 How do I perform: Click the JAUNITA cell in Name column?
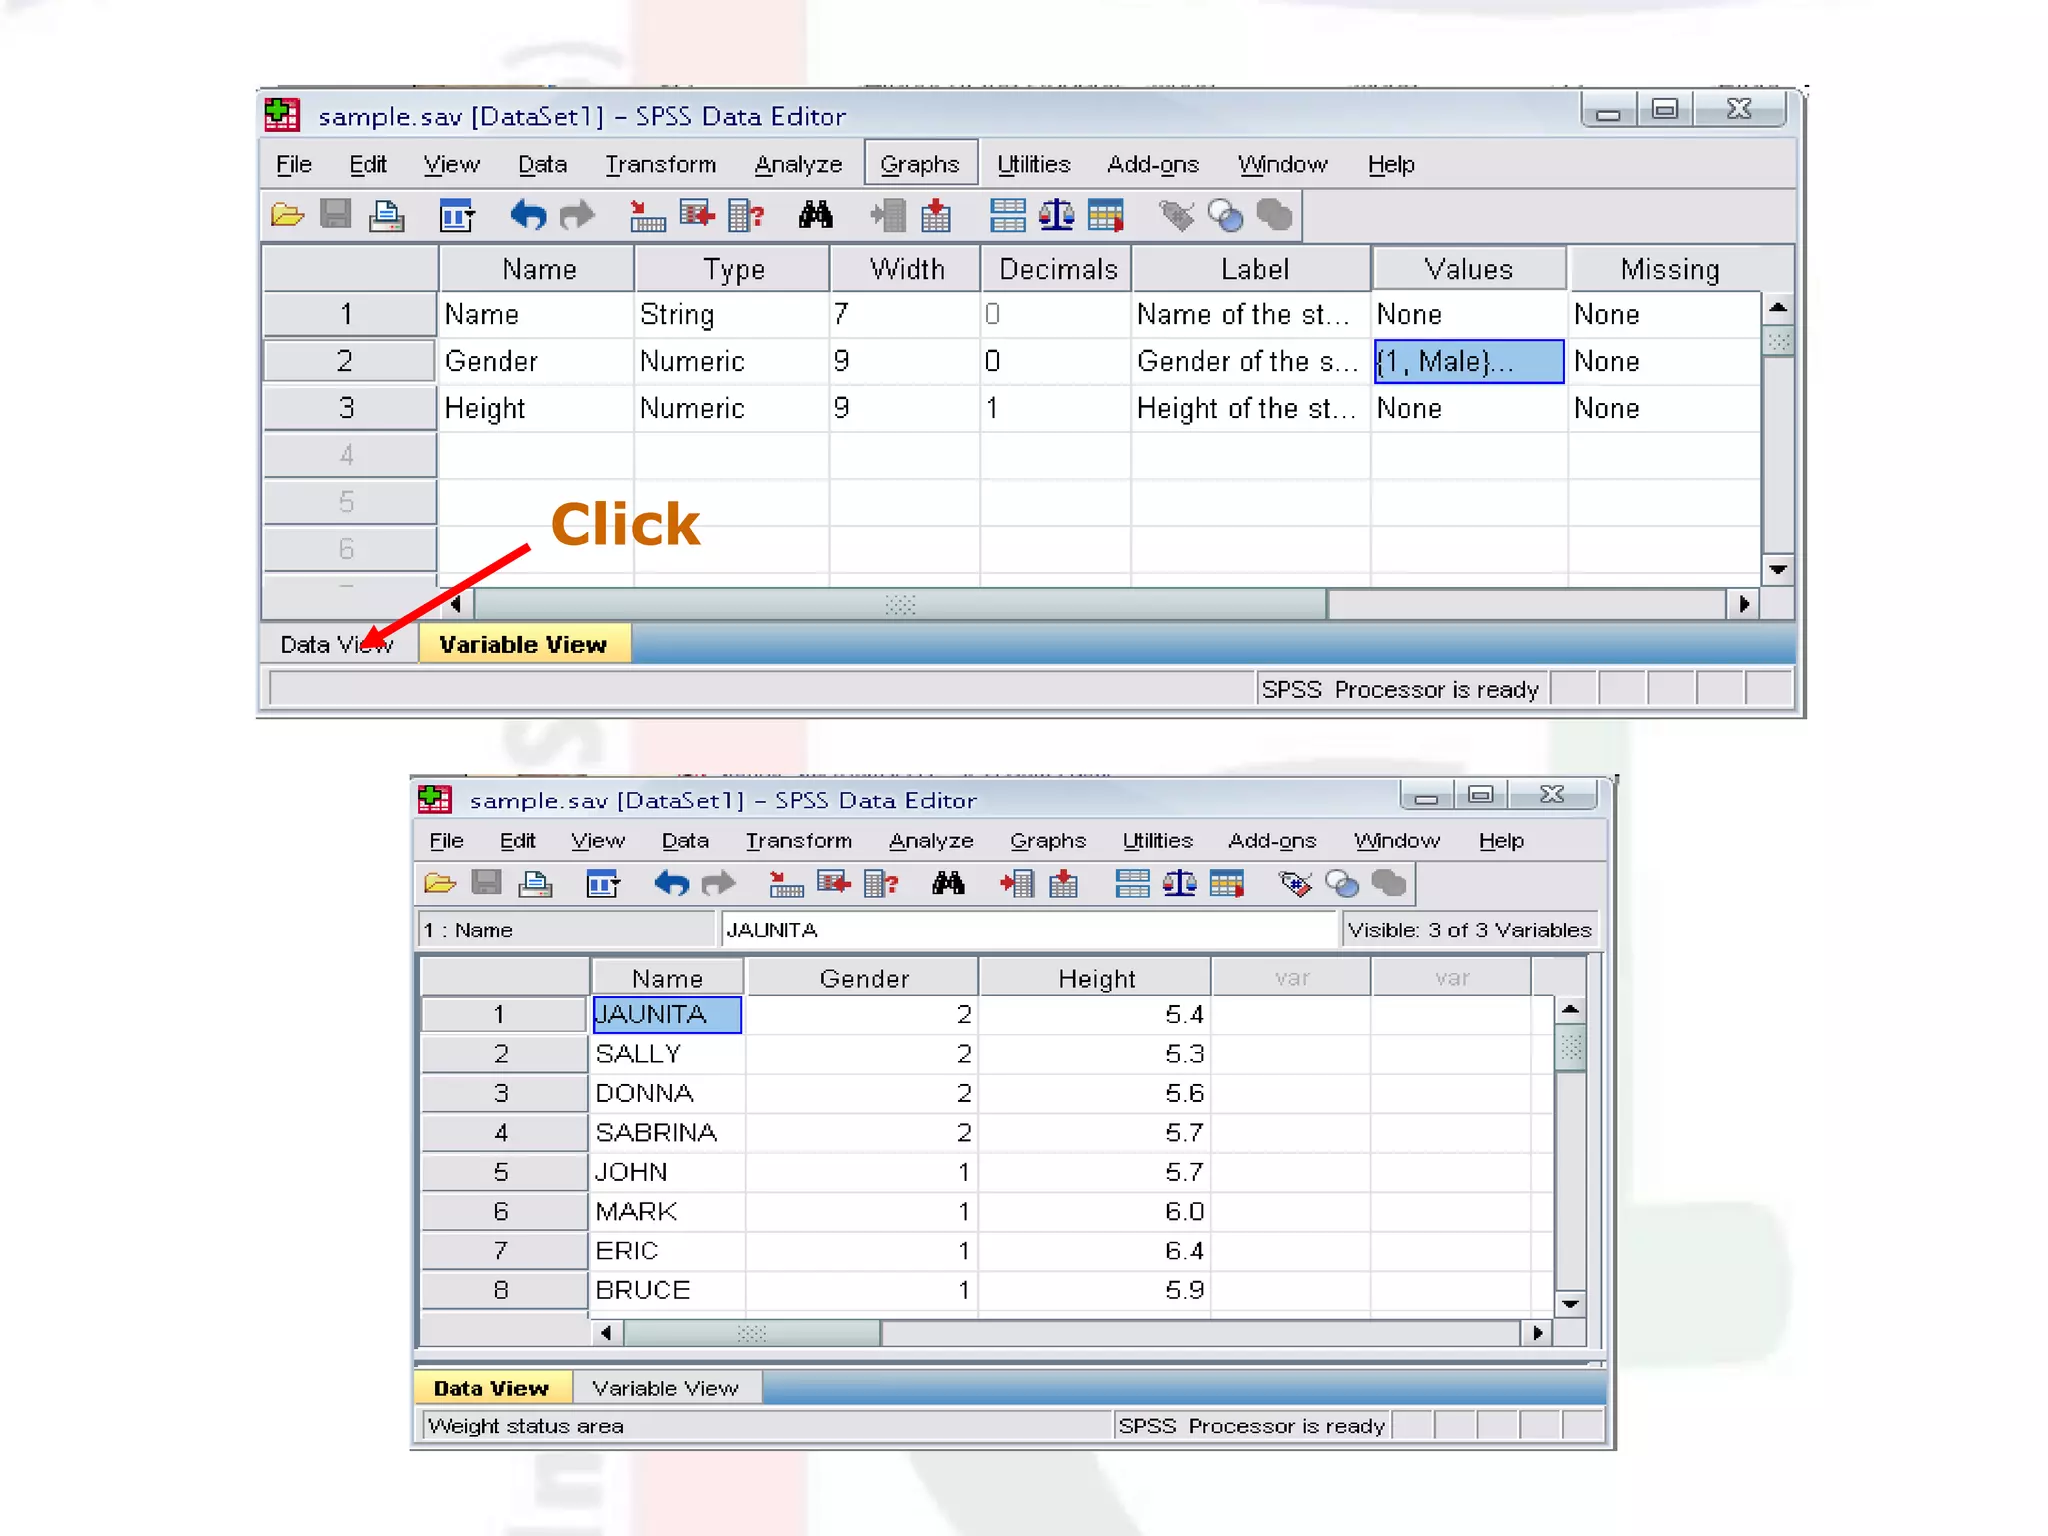pyautogui.click(x=666, y=1014)
